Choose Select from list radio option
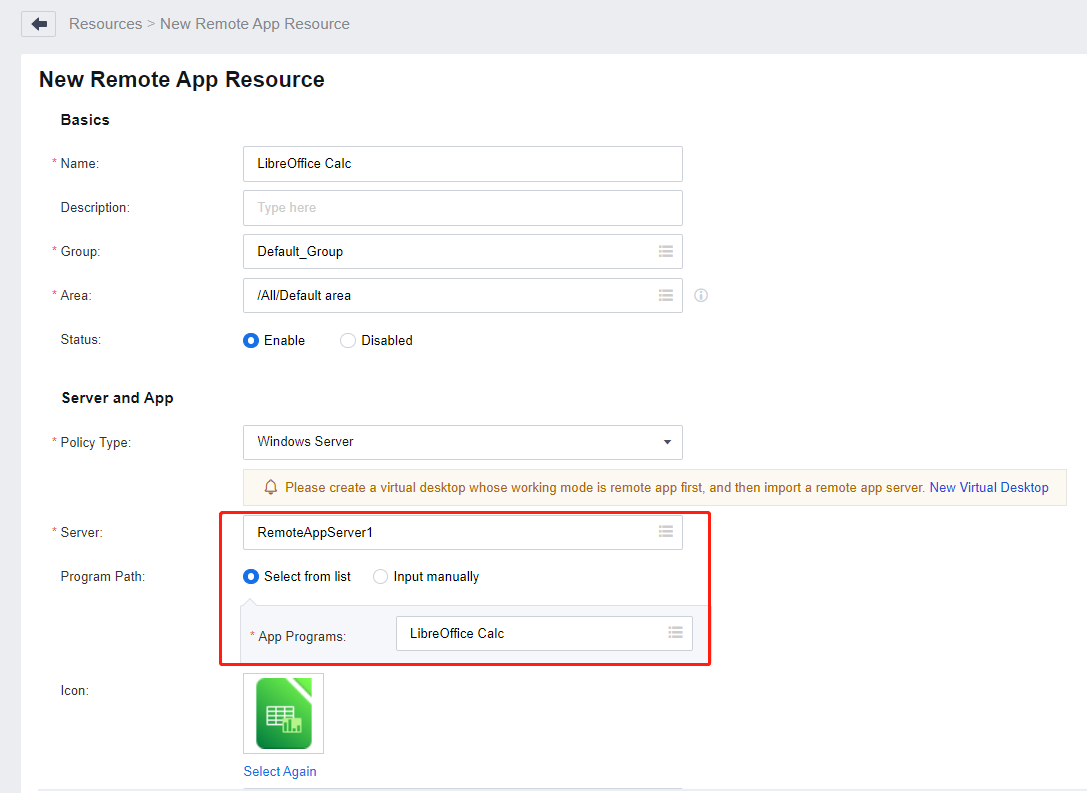Viewport: 1087px width, 793px height. (251, 577)
